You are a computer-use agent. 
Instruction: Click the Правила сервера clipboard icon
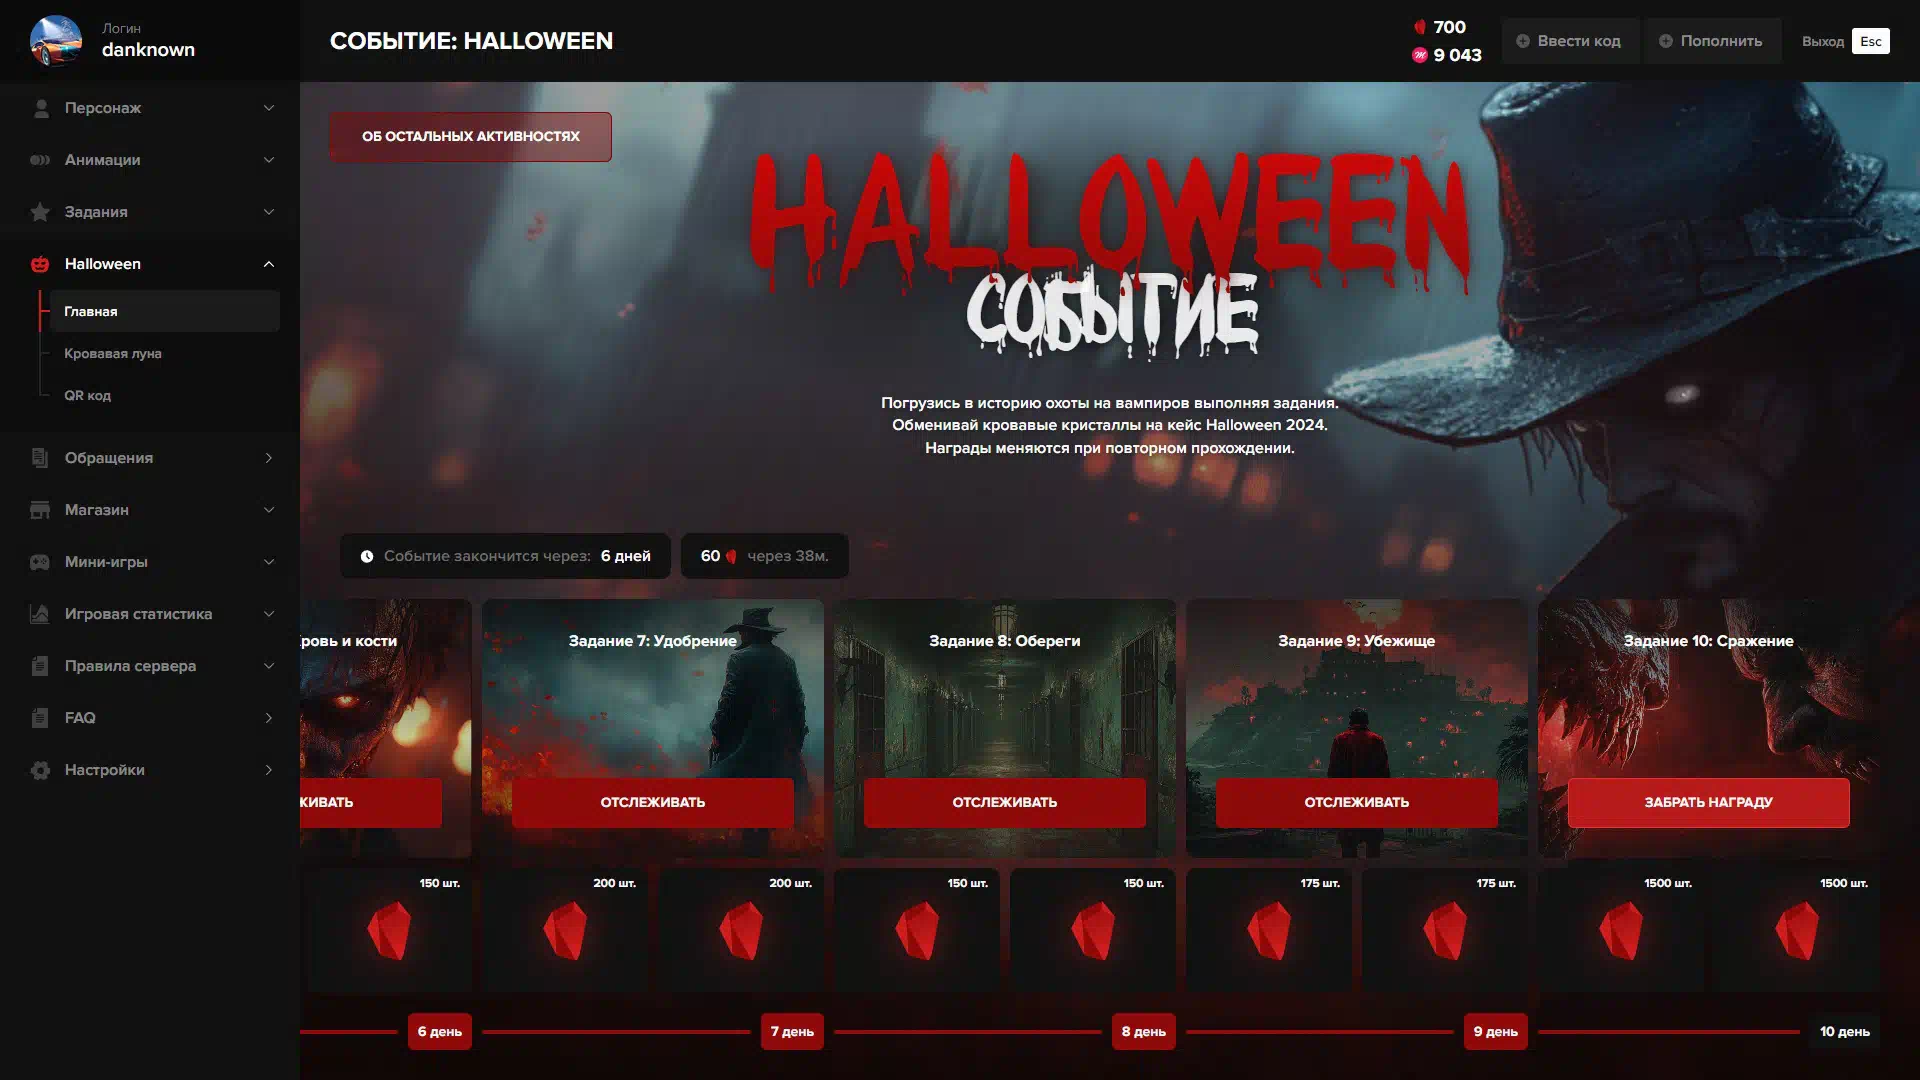coord(40,666)
